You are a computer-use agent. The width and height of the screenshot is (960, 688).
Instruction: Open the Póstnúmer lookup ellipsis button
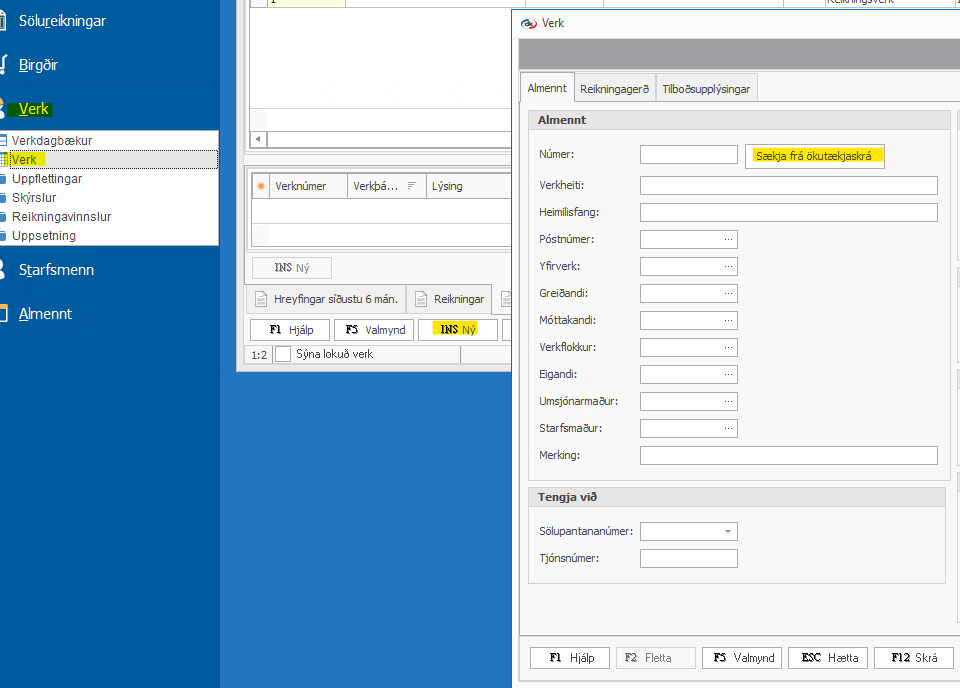tap(729, 239)
